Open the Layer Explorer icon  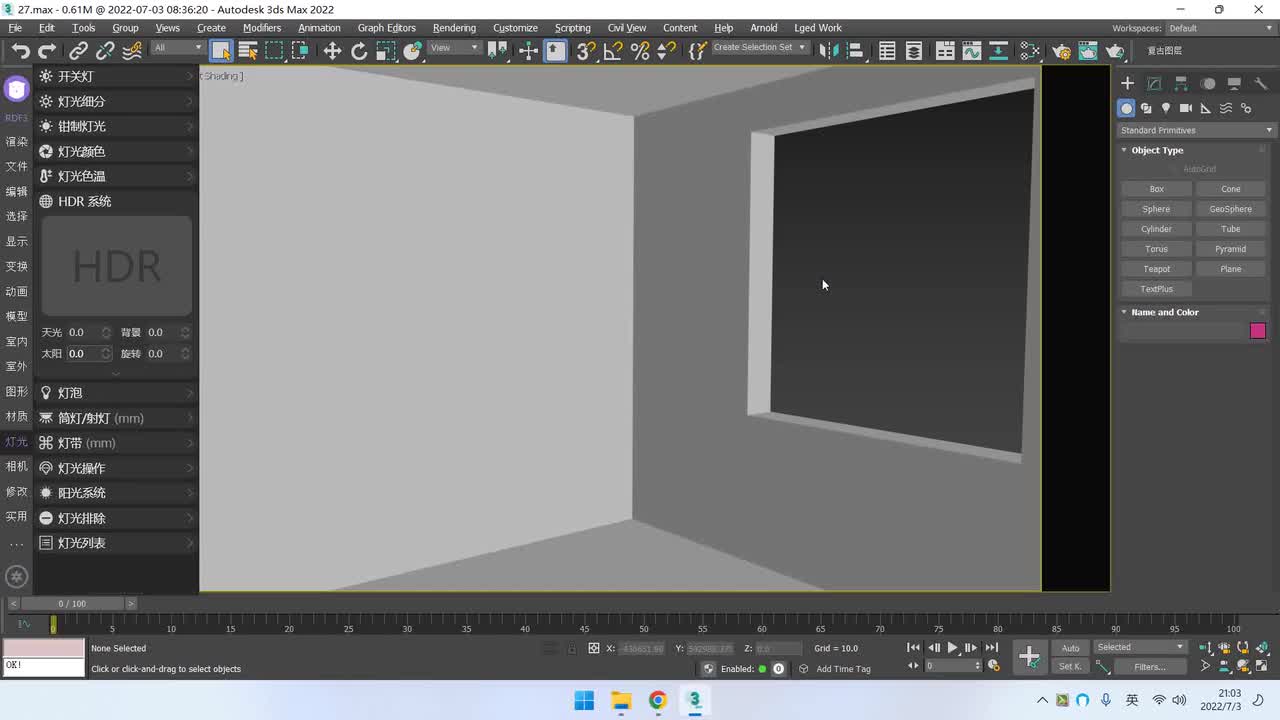point(913,51)
